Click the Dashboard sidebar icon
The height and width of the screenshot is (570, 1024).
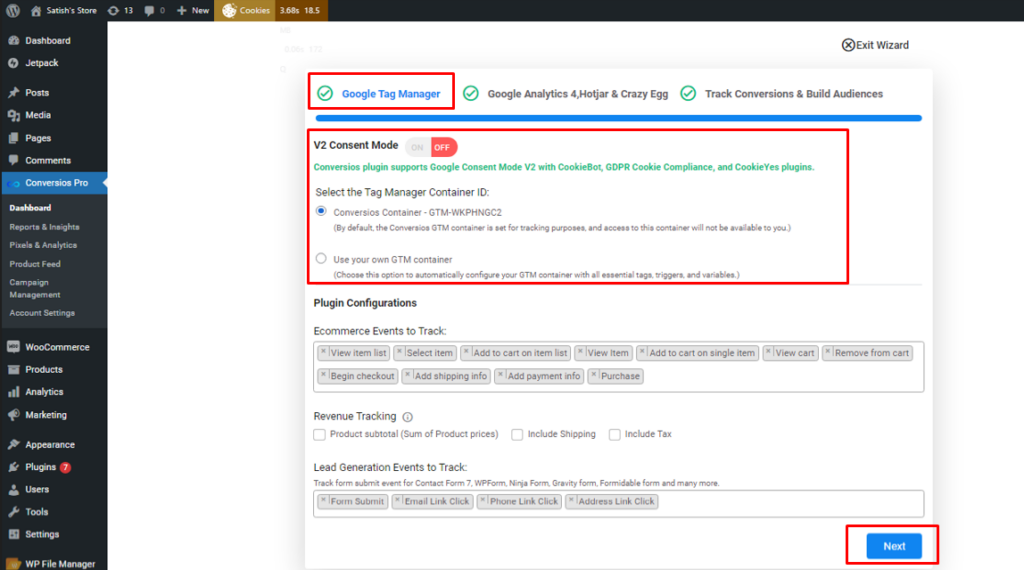tap(14, 40)
